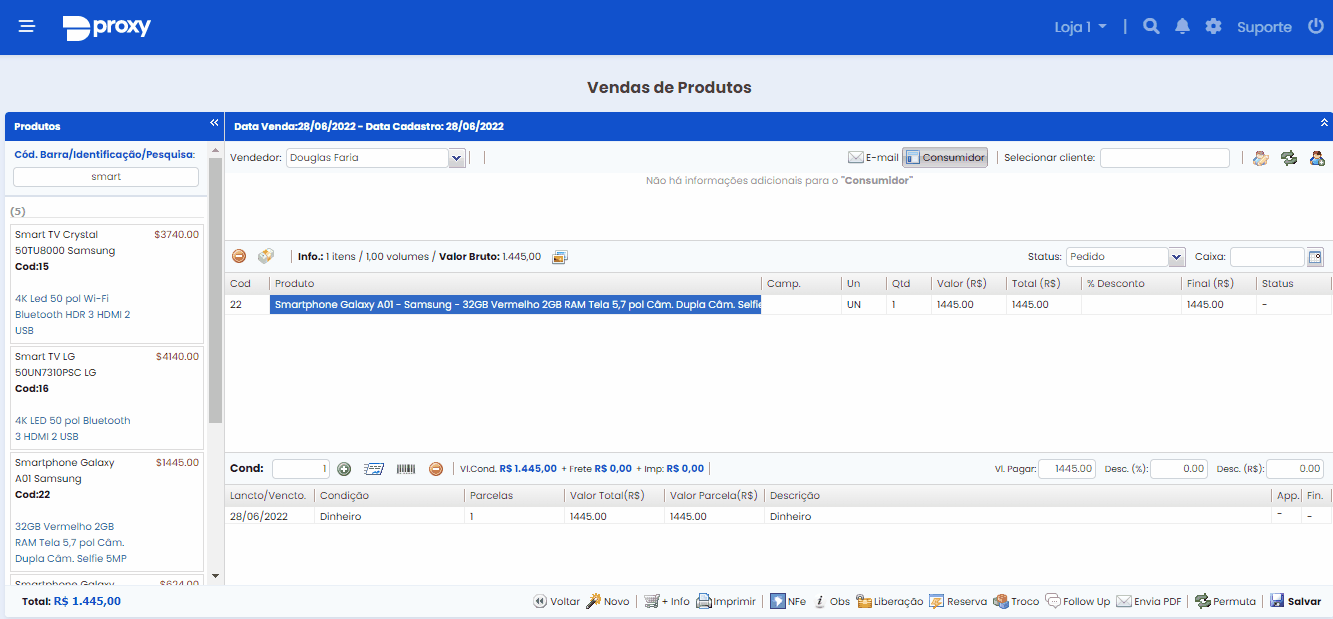Collapse the Produtos side panel
Screen dimensions: 1333x619
(214, 123)
